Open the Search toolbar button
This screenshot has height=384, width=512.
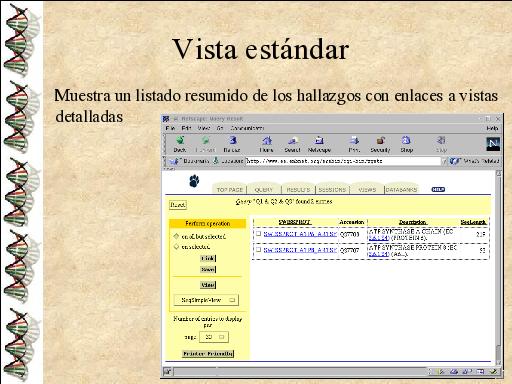point(292,144)
